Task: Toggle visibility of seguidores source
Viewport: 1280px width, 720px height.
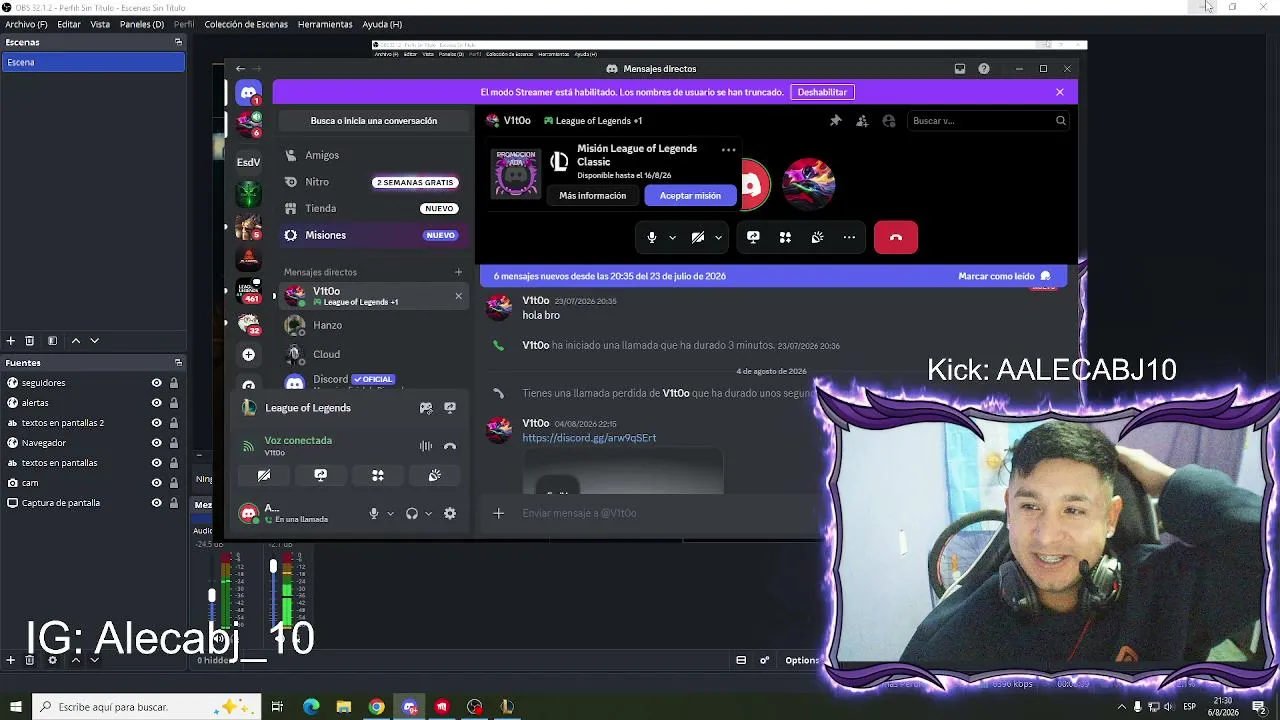Action: point(156,383)
